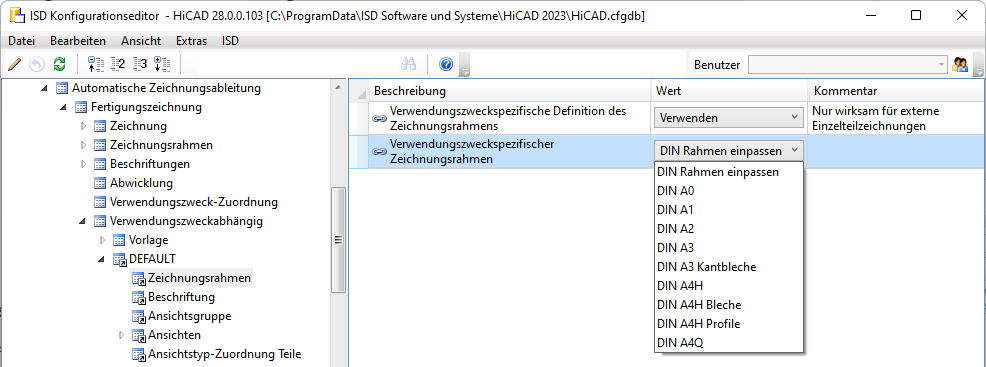Image resolution: width=986 pixels, height=367 pixels.
Task: Pick the plain DIN A4H option
Action: [729, 285]
